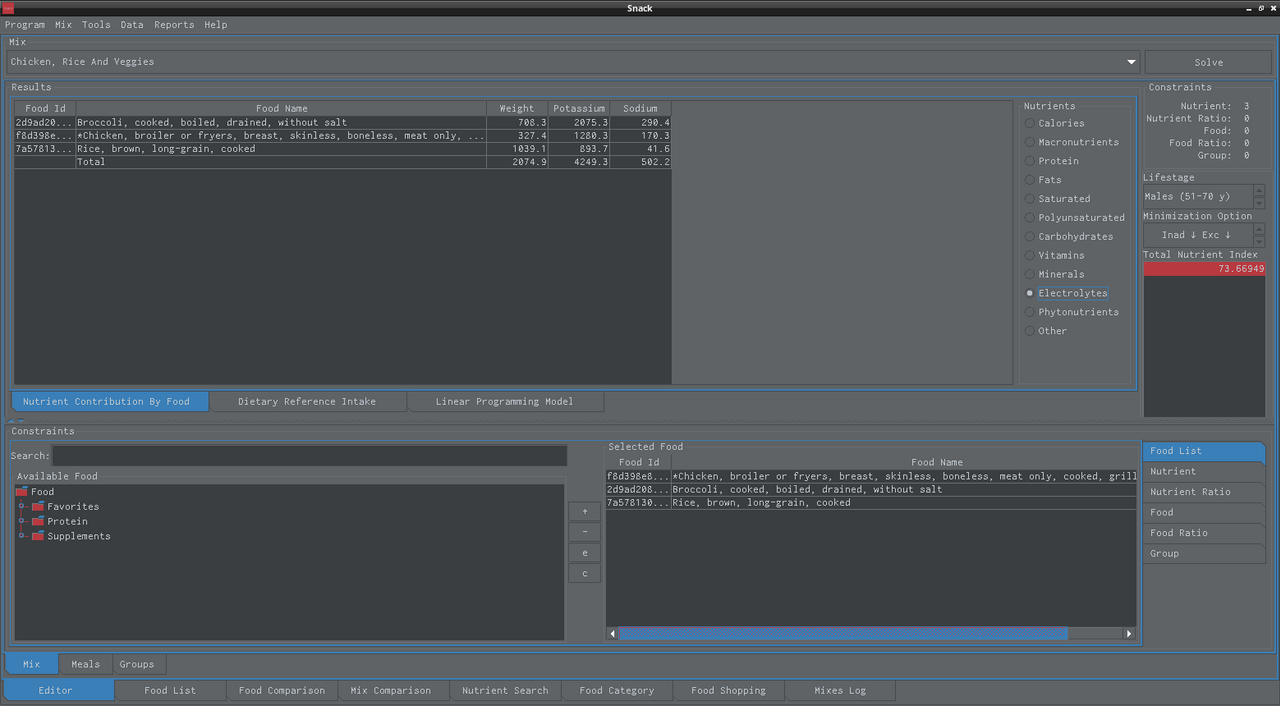This screenshot has height=706, width=1280.
Task: Click the selected food scrollbar right arrow
Action: (x=1129, y=633)
